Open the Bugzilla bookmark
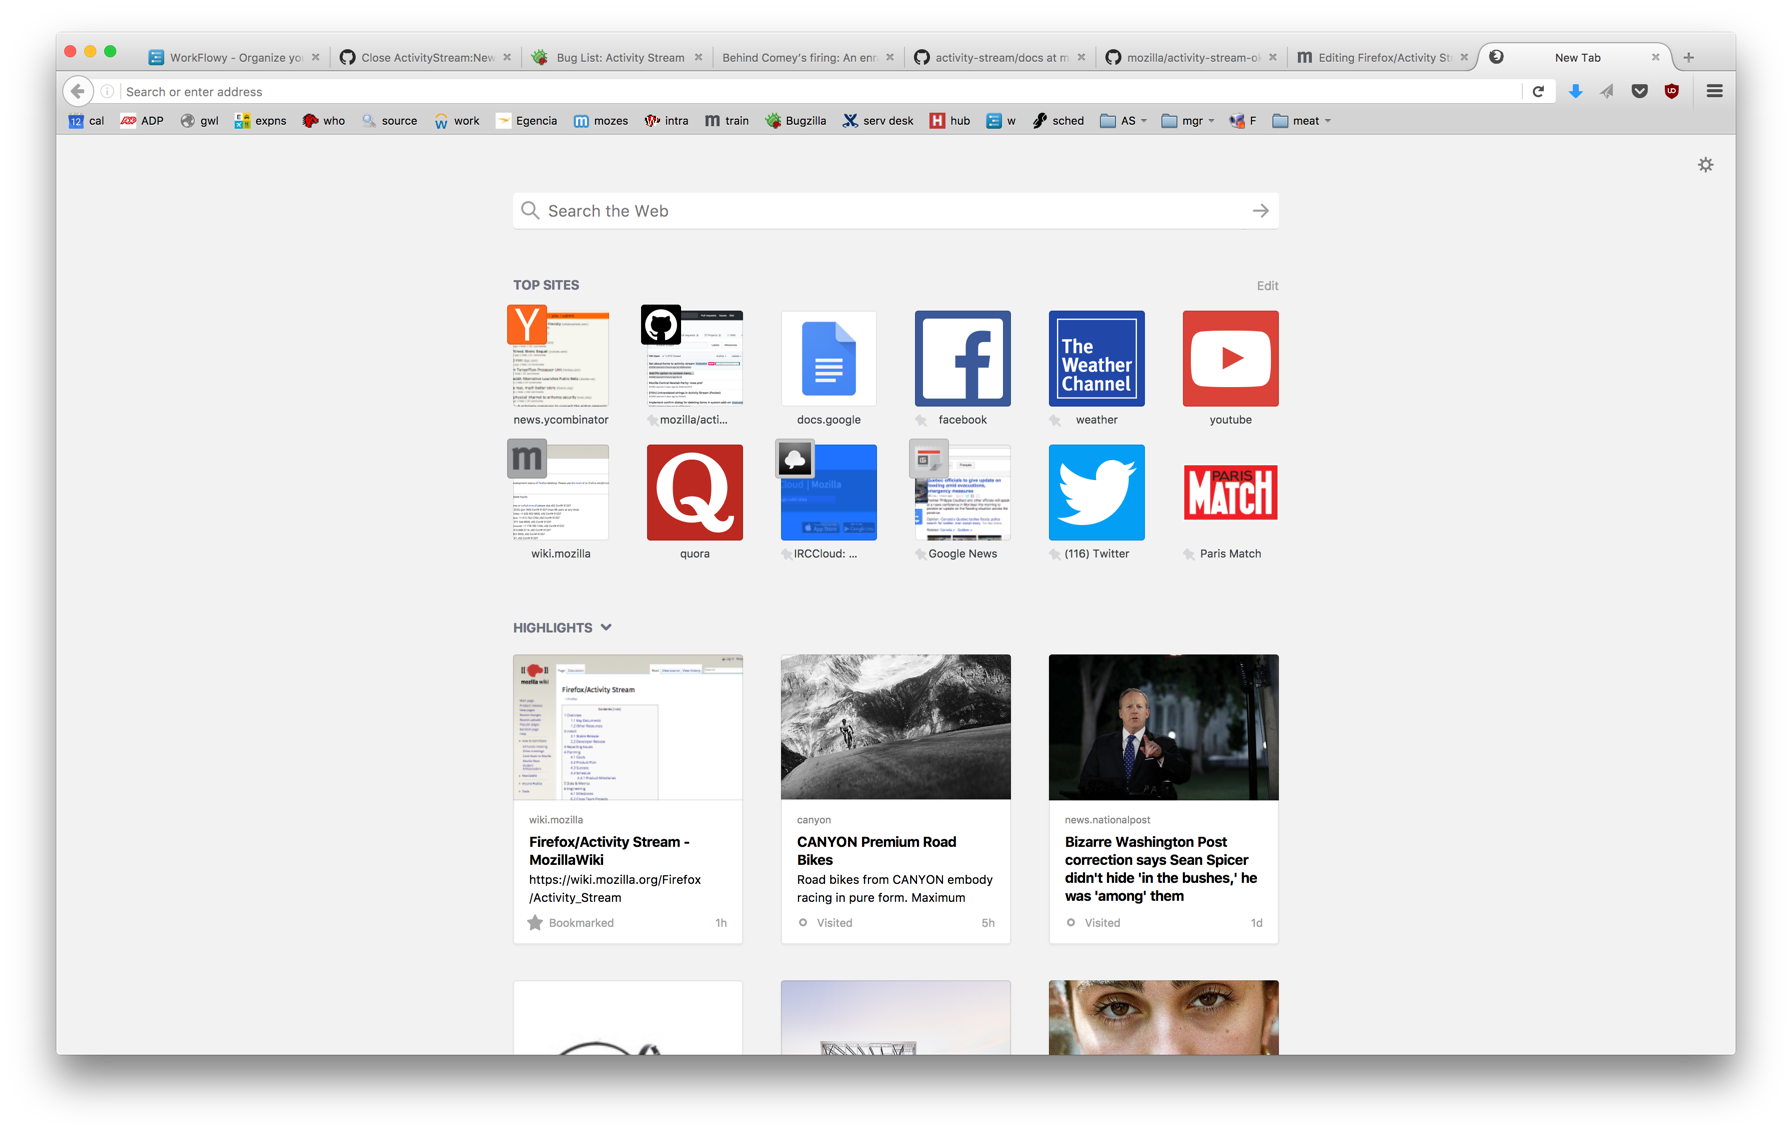 (x=796, y=121)
